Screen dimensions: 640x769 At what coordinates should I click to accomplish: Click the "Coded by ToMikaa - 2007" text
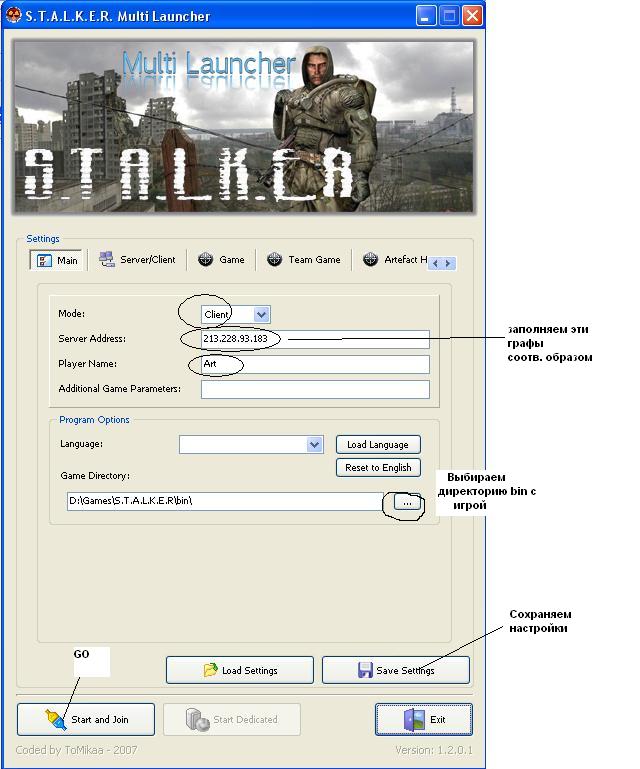[77, 750]
